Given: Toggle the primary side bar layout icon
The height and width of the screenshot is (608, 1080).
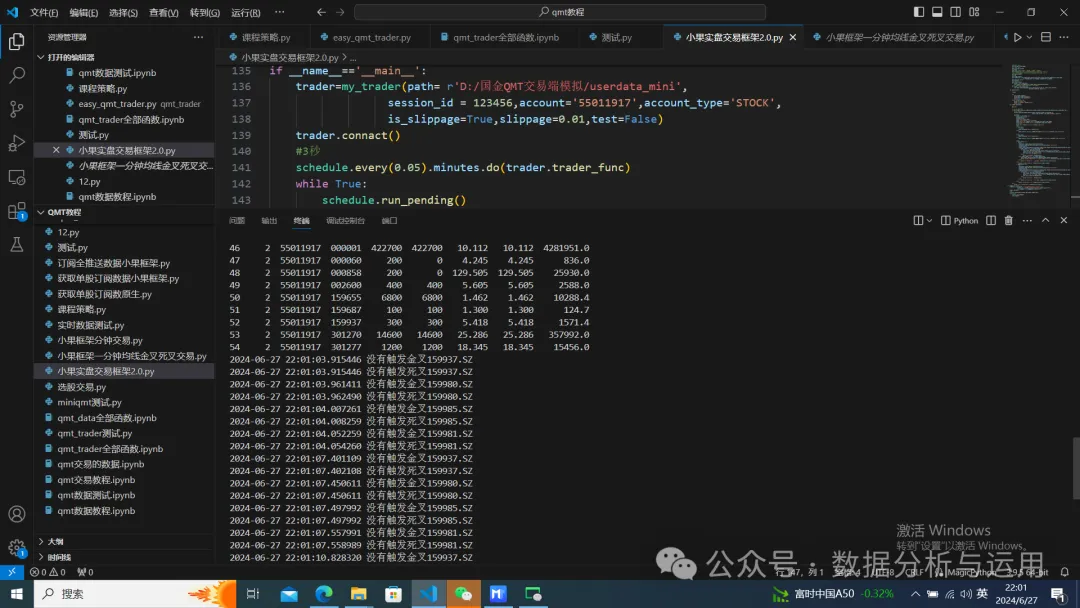Looking at the screenshot, I should click(919, 12).
